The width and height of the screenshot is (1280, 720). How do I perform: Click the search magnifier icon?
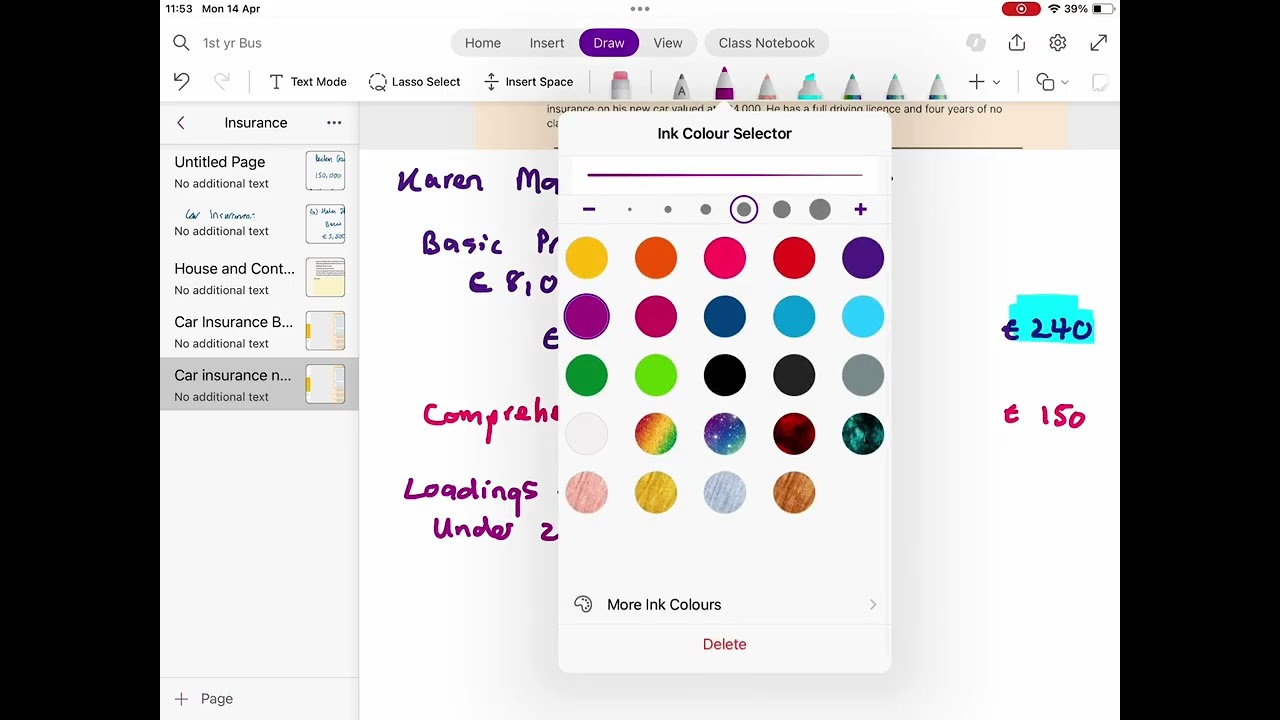tap(181, 43)
